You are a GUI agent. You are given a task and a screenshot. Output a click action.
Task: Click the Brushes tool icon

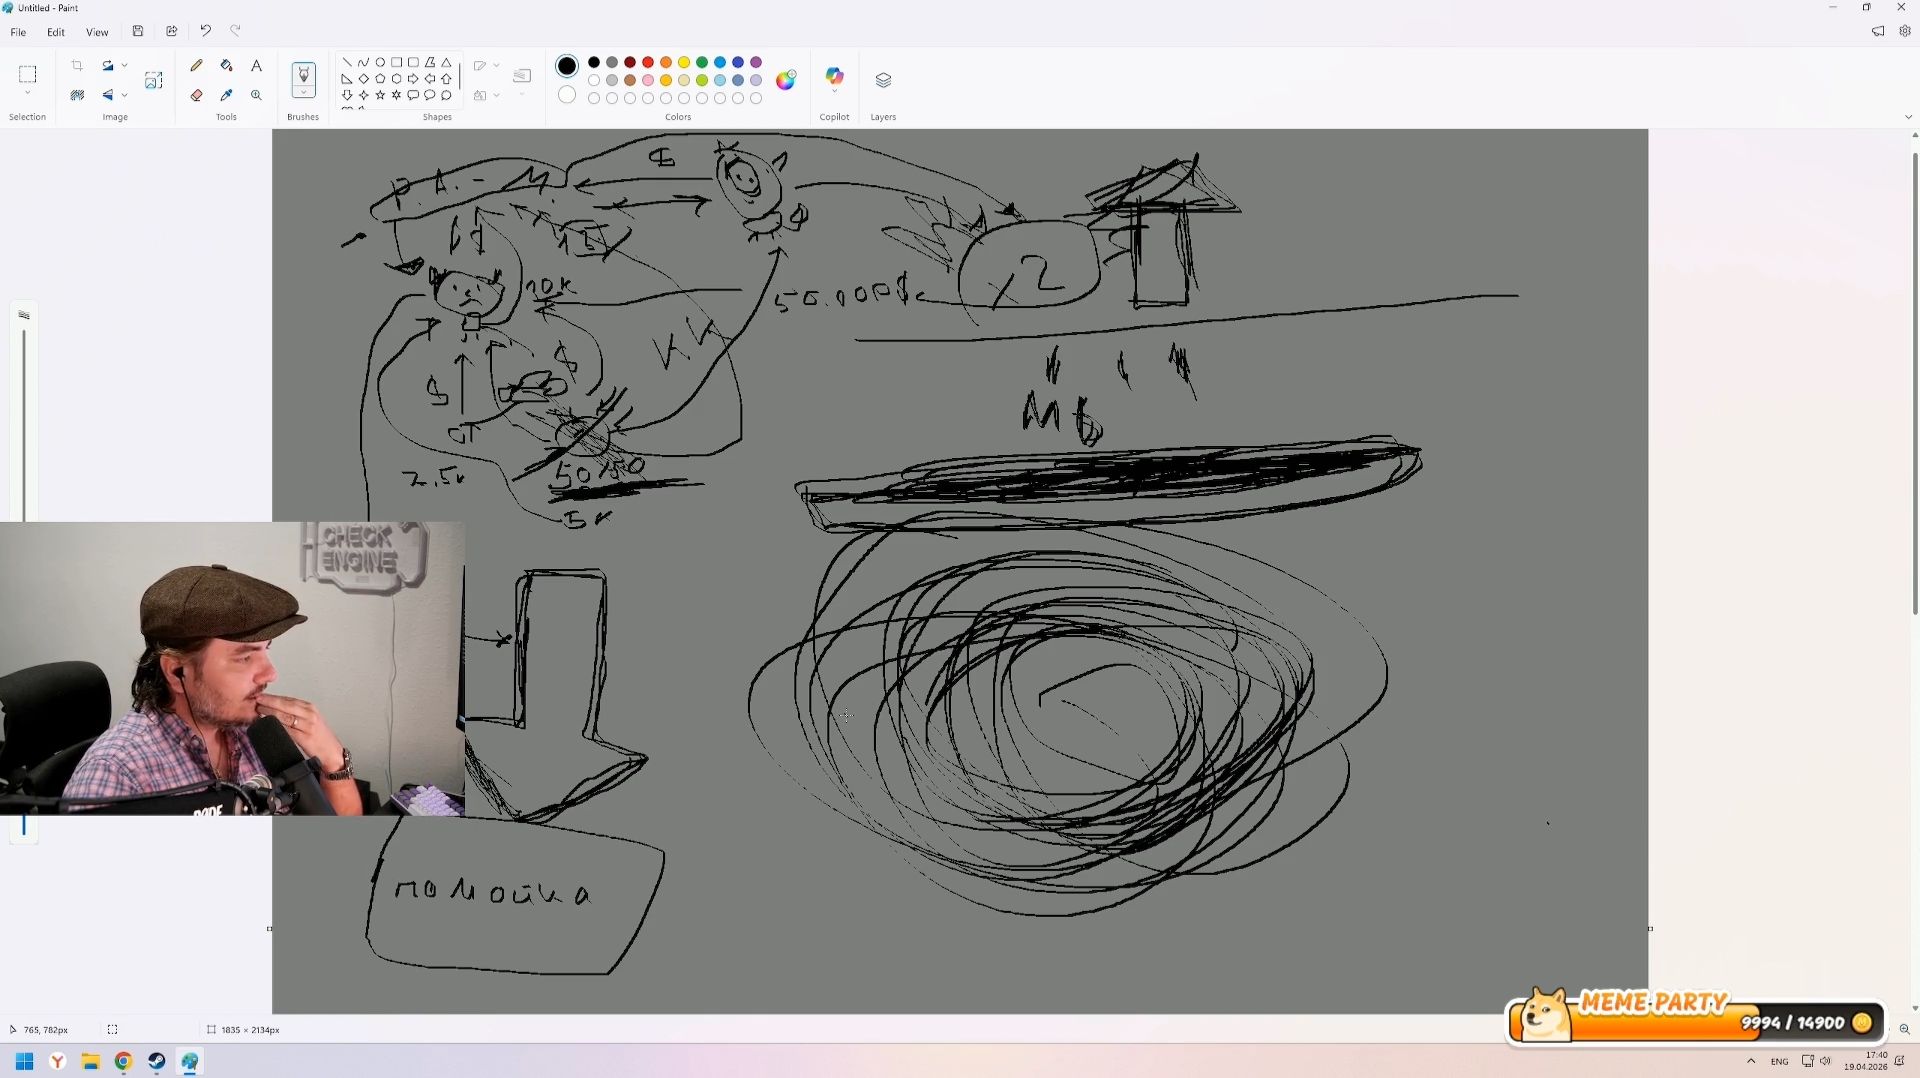point(303,75)
